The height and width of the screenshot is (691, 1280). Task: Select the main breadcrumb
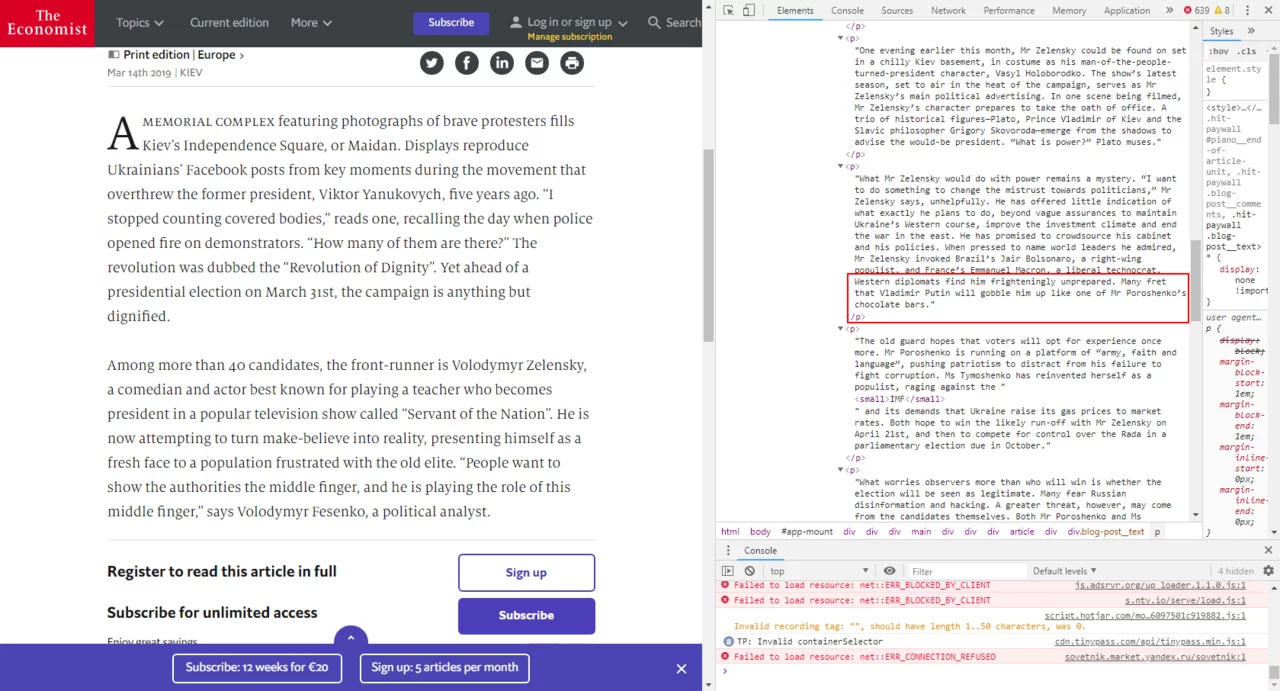click(x=921, y=532)
